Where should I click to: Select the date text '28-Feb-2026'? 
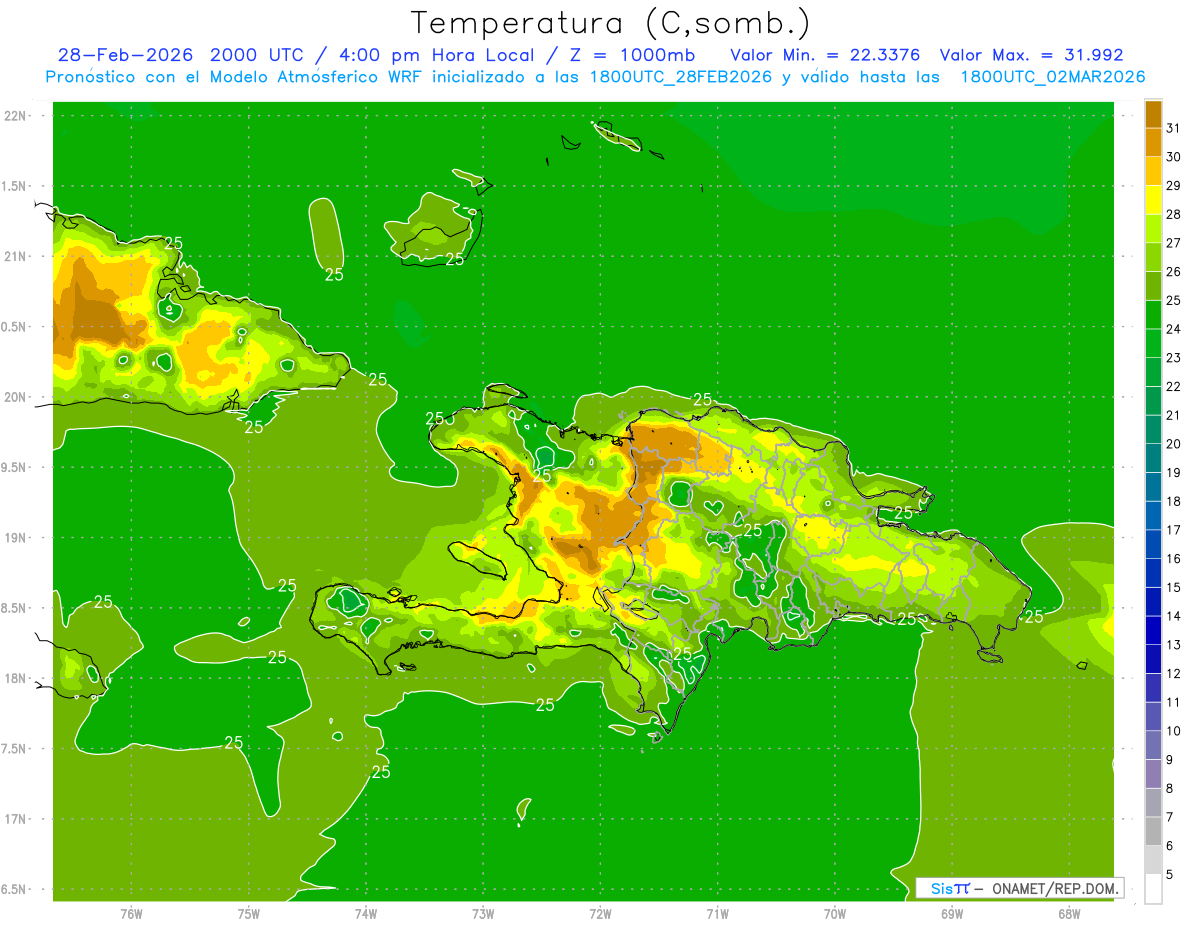(126, 55)
